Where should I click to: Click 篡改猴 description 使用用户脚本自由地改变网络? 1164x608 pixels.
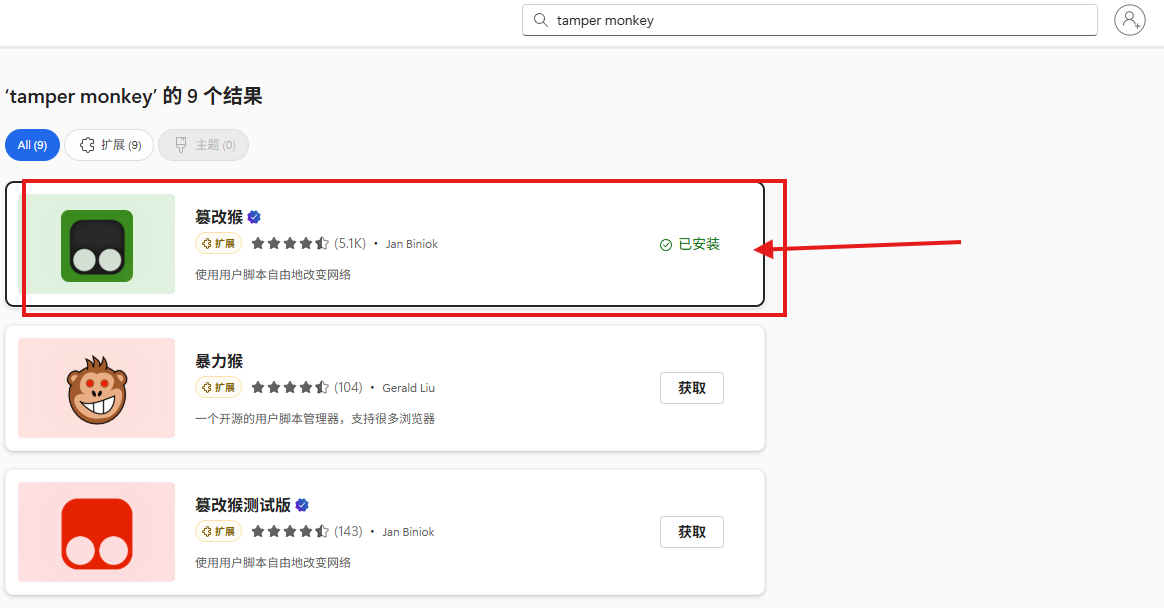point(273,275)
